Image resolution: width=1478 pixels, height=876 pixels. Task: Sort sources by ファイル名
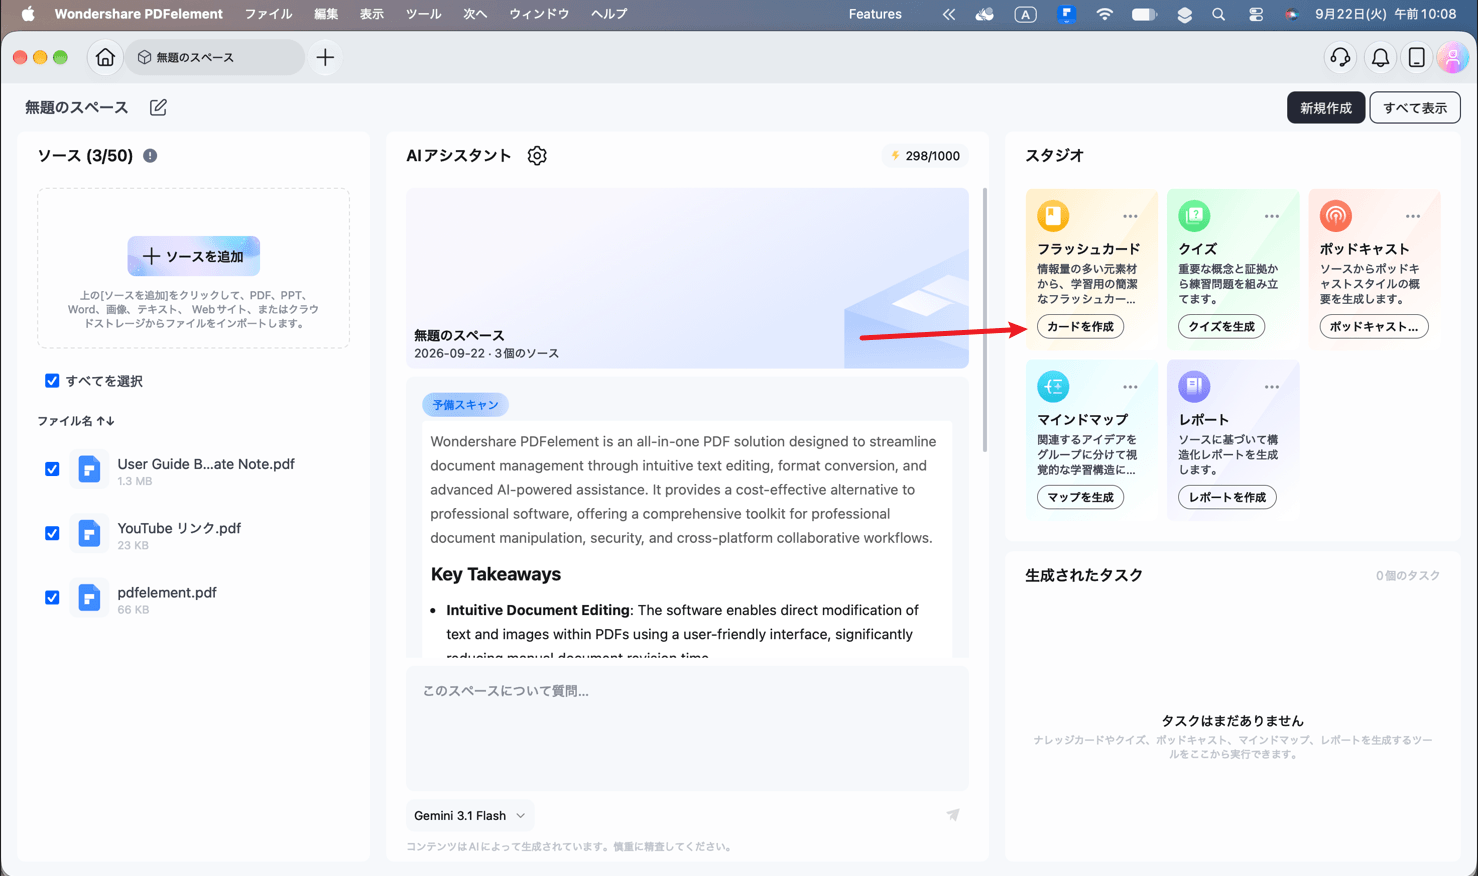(x=76, y=421)
